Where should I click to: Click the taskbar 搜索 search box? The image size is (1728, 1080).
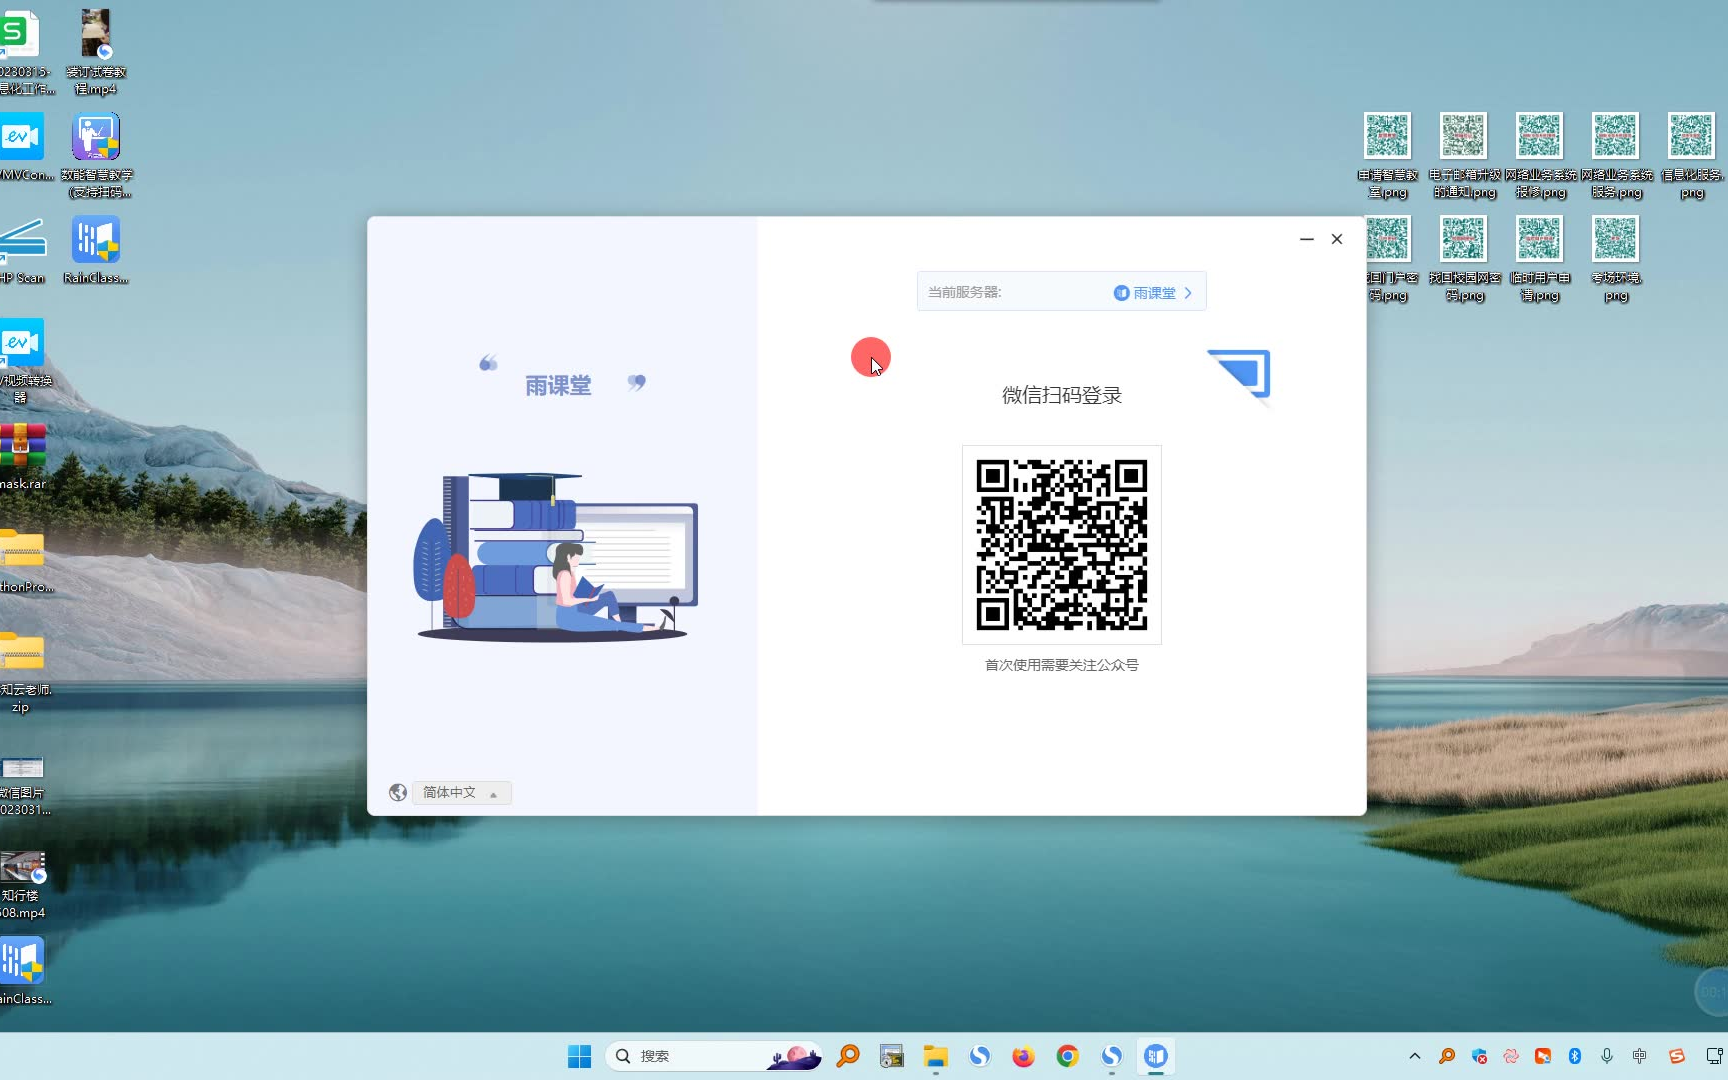(713, 1056)
